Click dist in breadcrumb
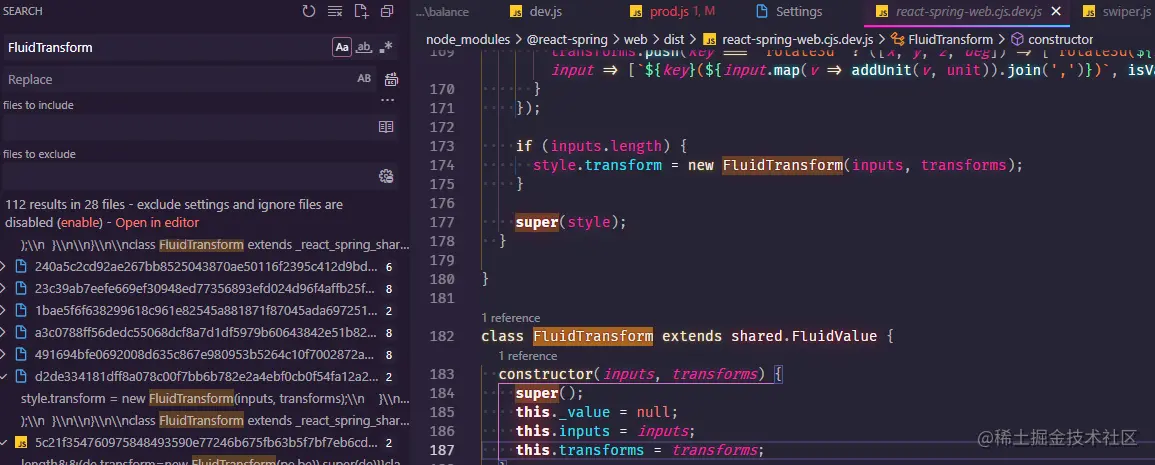This screenshot has height=465, width=1155. pos(673,39)
